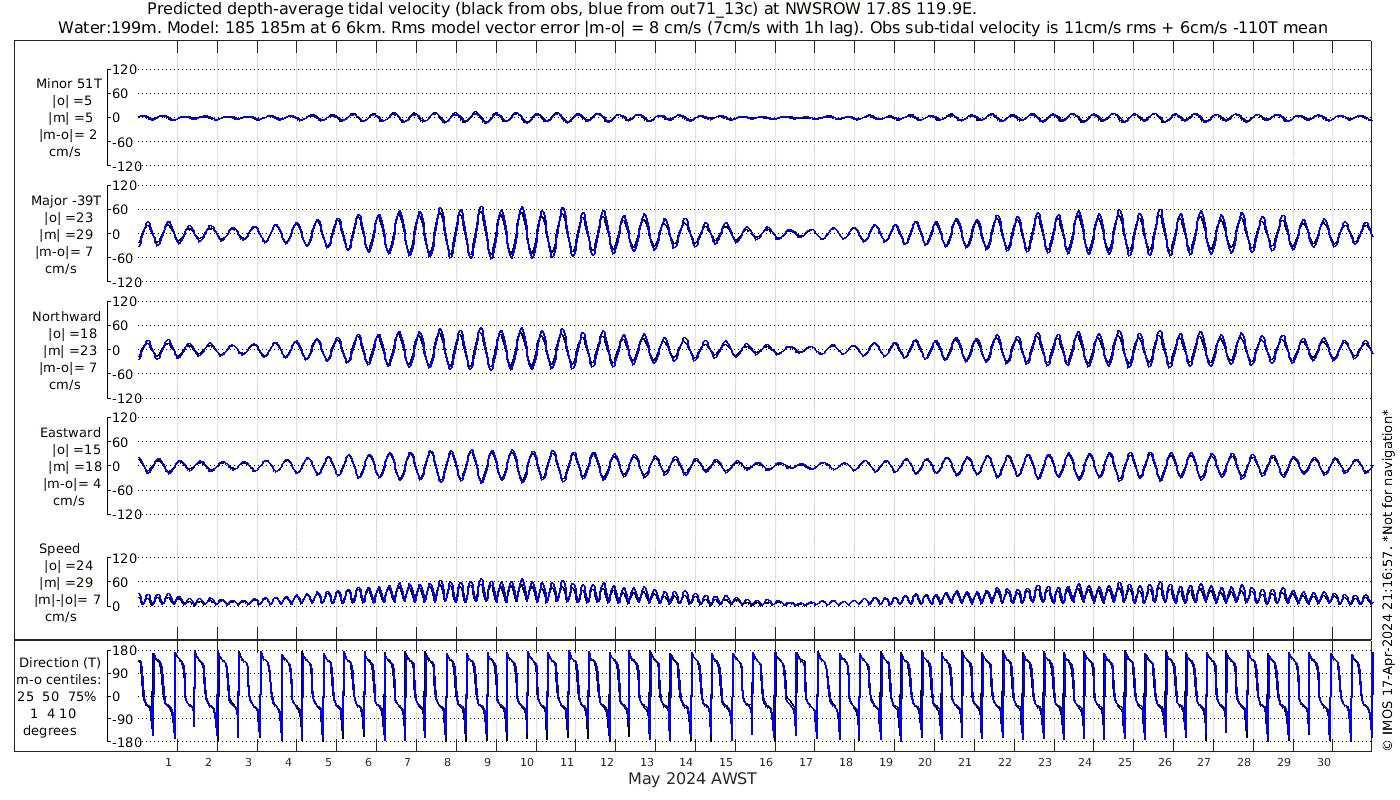Select the subtitle line starting "Water:199m. Model"
The width and height of the screenshot is (1400, 800).
[693, 27]
